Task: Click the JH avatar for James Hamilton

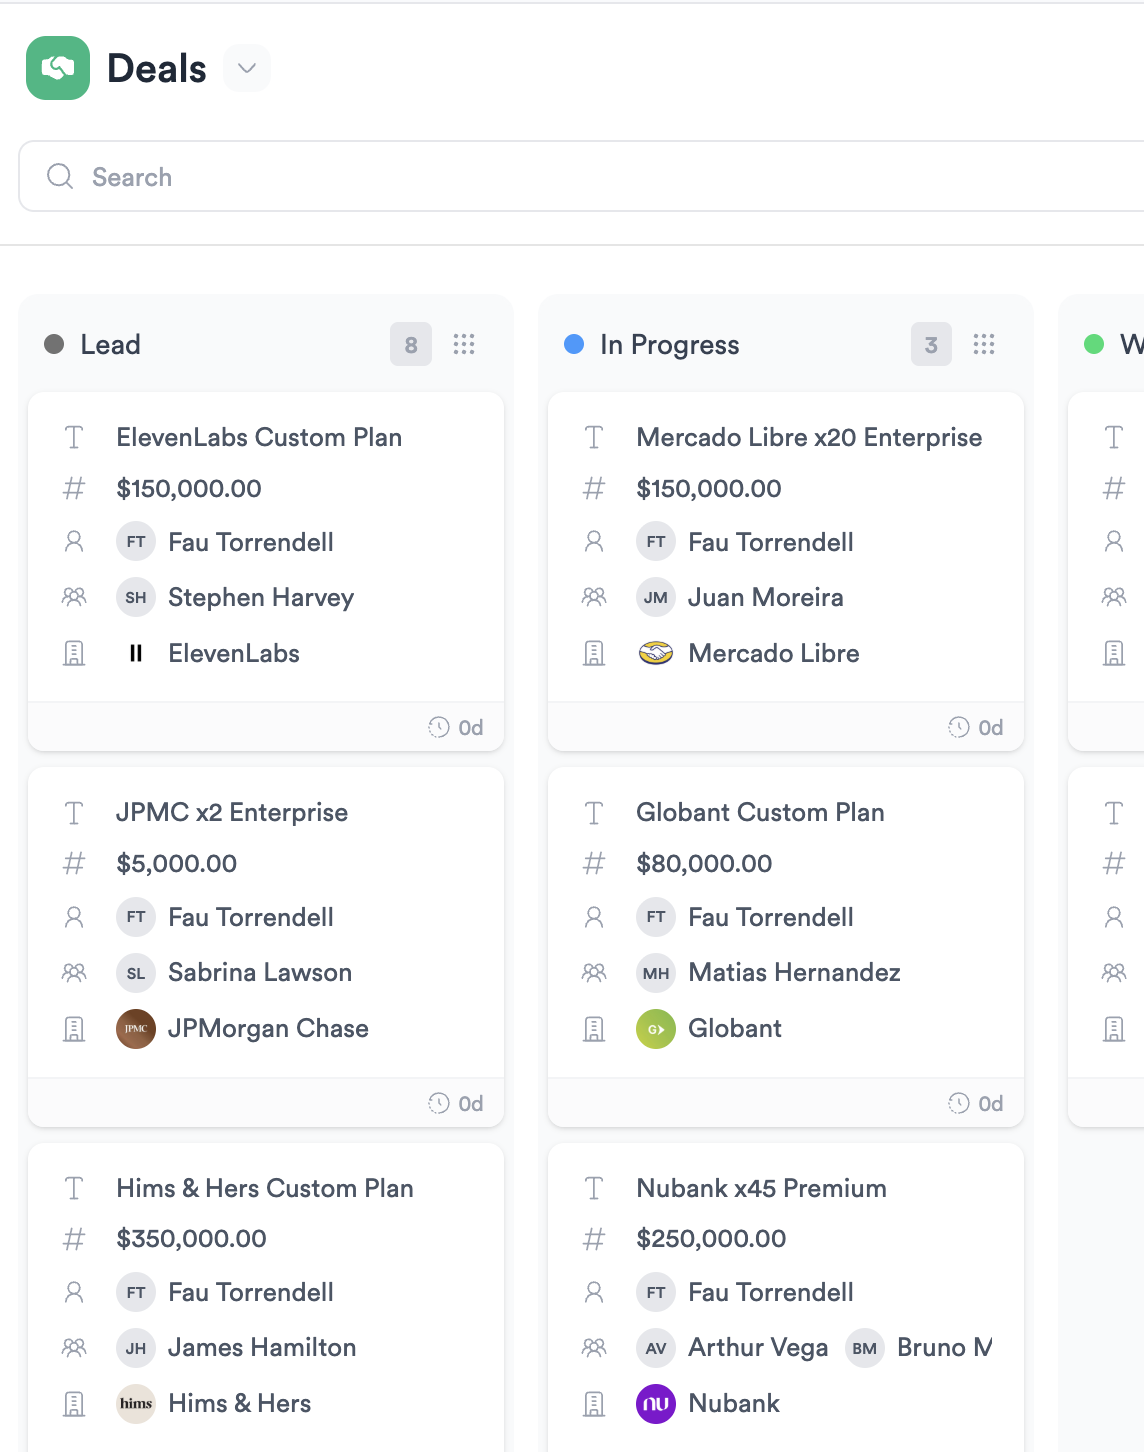Action: (136, 1348)
